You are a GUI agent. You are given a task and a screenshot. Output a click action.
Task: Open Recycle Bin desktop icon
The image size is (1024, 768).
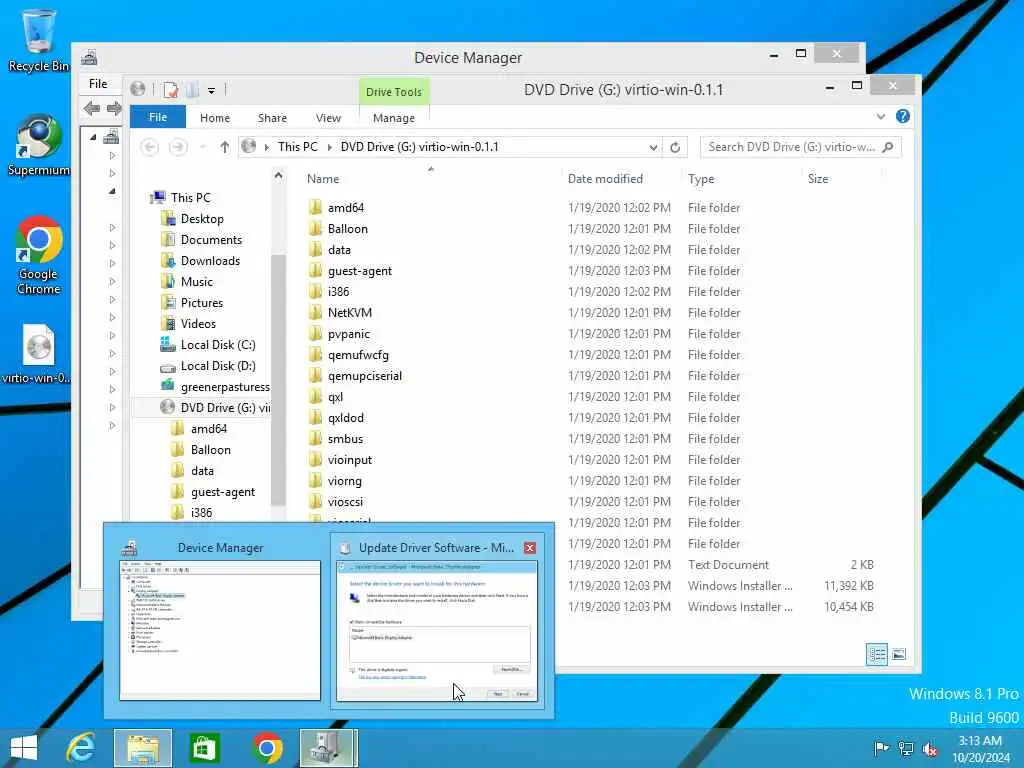[38, 40]
